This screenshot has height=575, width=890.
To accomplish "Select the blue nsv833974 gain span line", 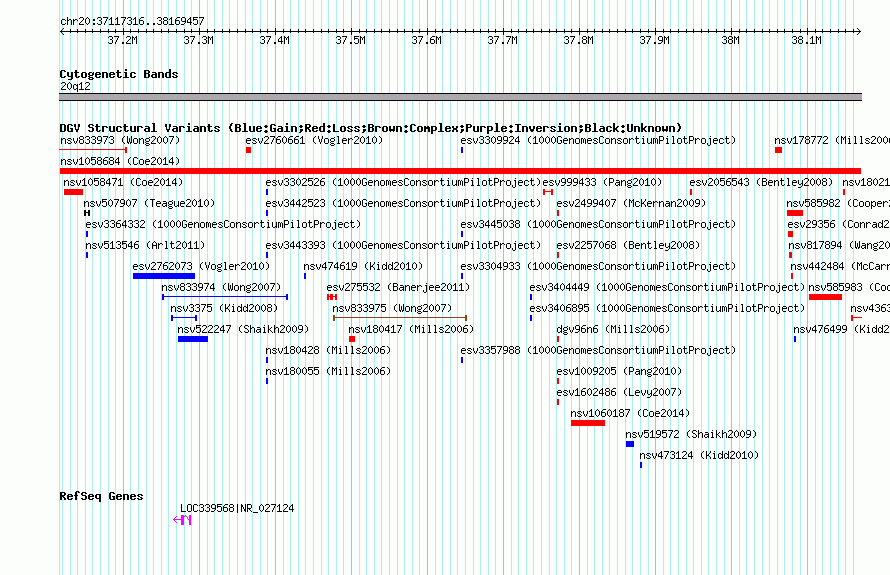I will (225, 297).
